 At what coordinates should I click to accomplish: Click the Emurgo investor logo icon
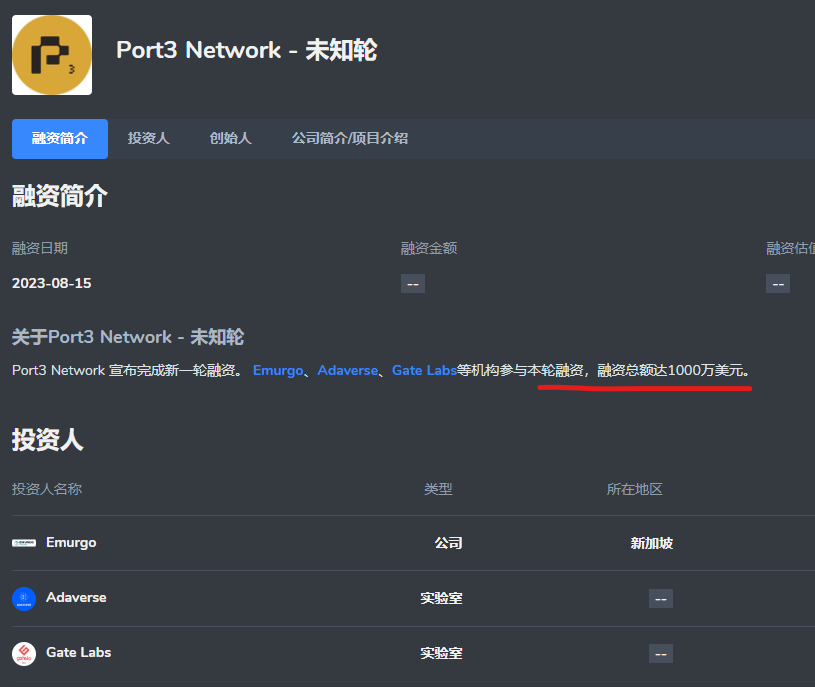pos(24,543)
